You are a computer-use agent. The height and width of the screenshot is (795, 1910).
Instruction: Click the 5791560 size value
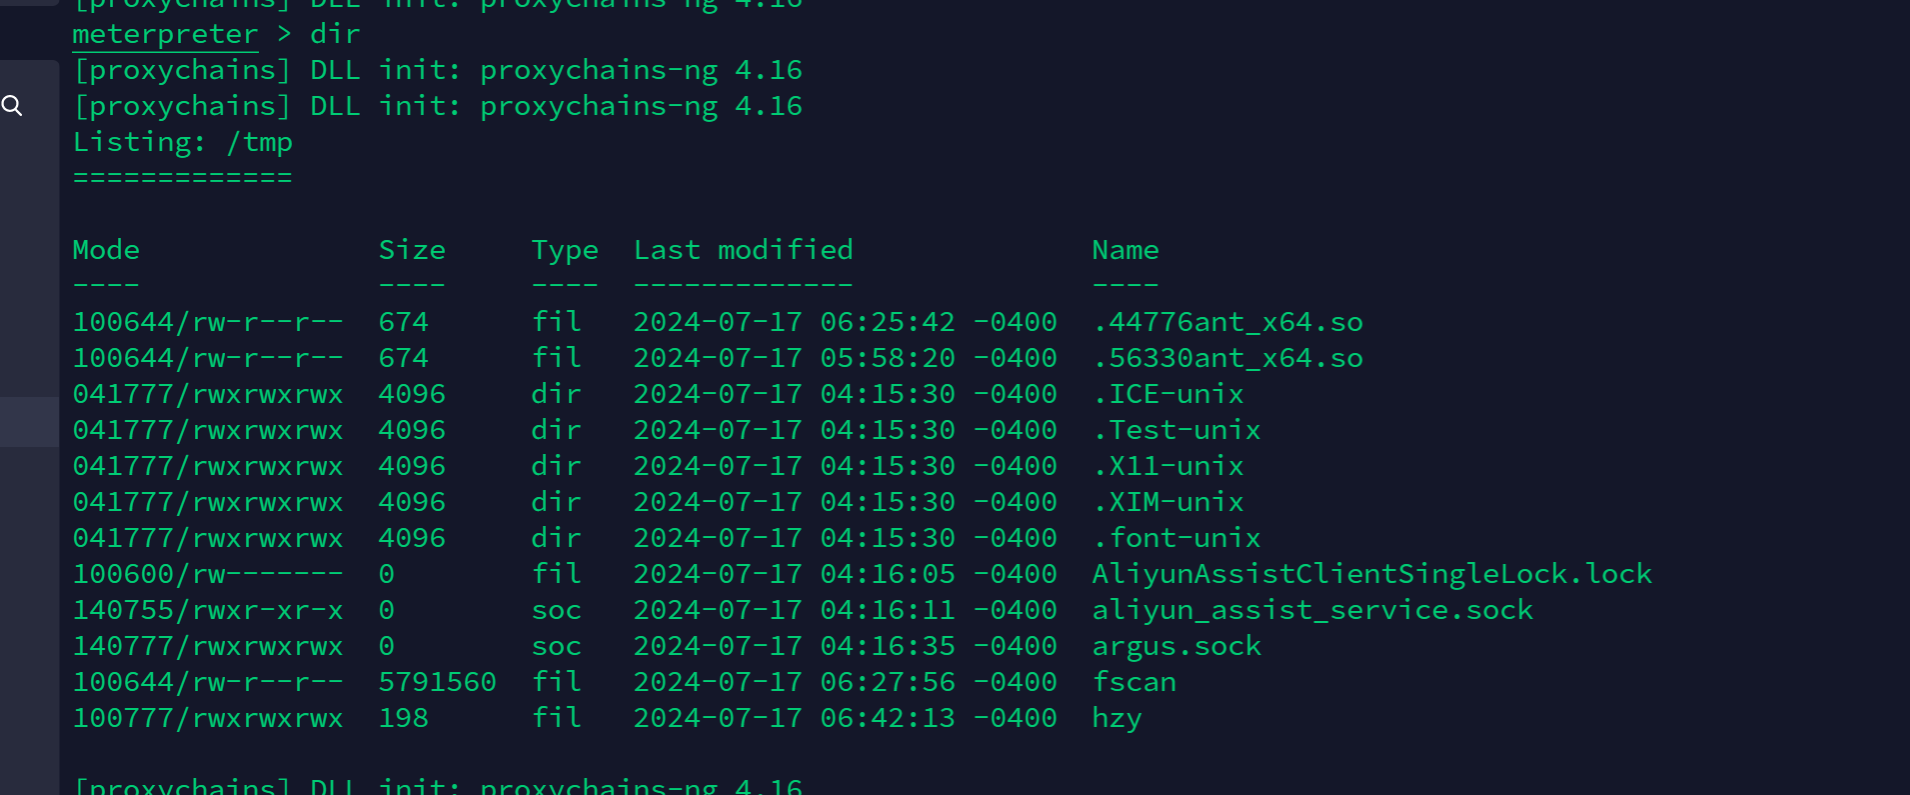(437, 682)
